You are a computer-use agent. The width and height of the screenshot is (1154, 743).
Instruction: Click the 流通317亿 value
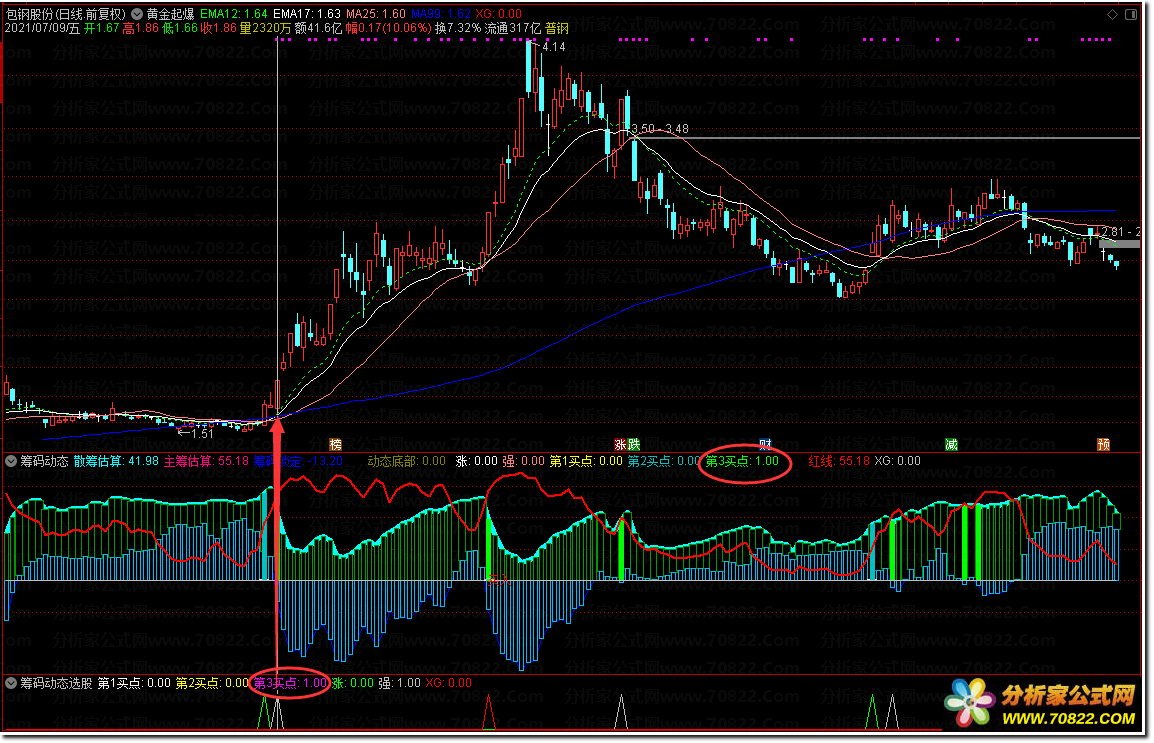pyautogui.click(x=513, y=28)
